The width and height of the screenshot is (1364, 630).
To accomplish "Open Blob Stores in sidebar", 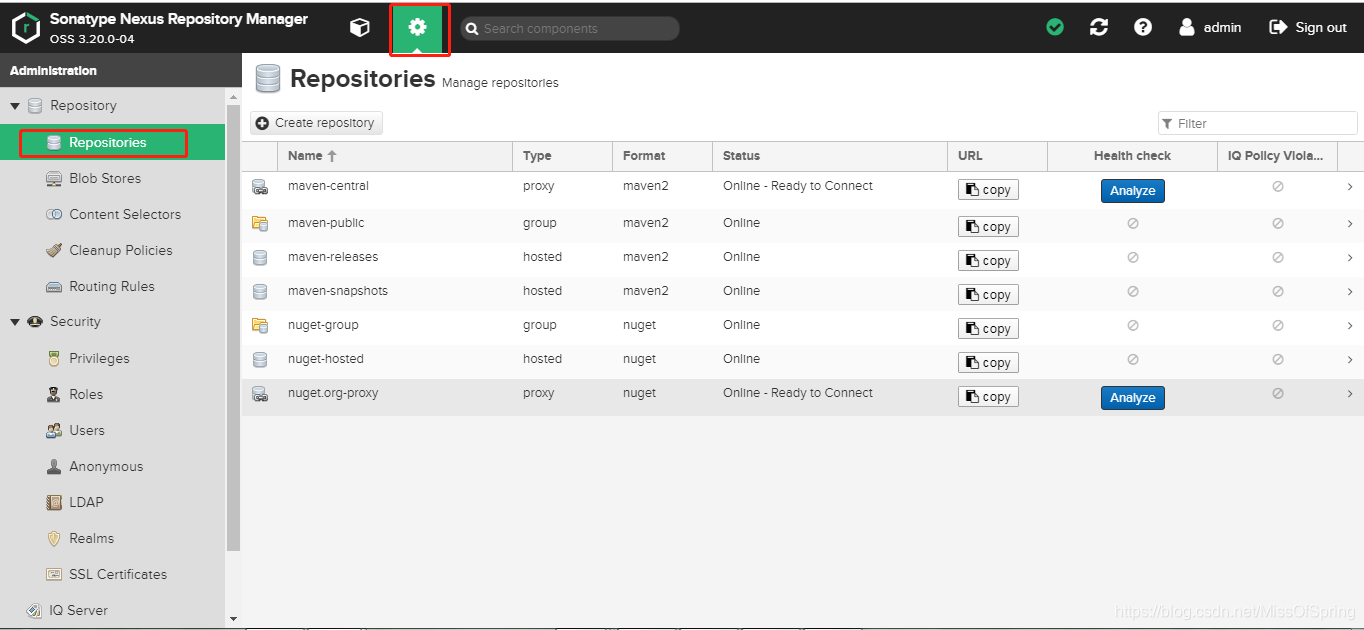I will [112, 179].
